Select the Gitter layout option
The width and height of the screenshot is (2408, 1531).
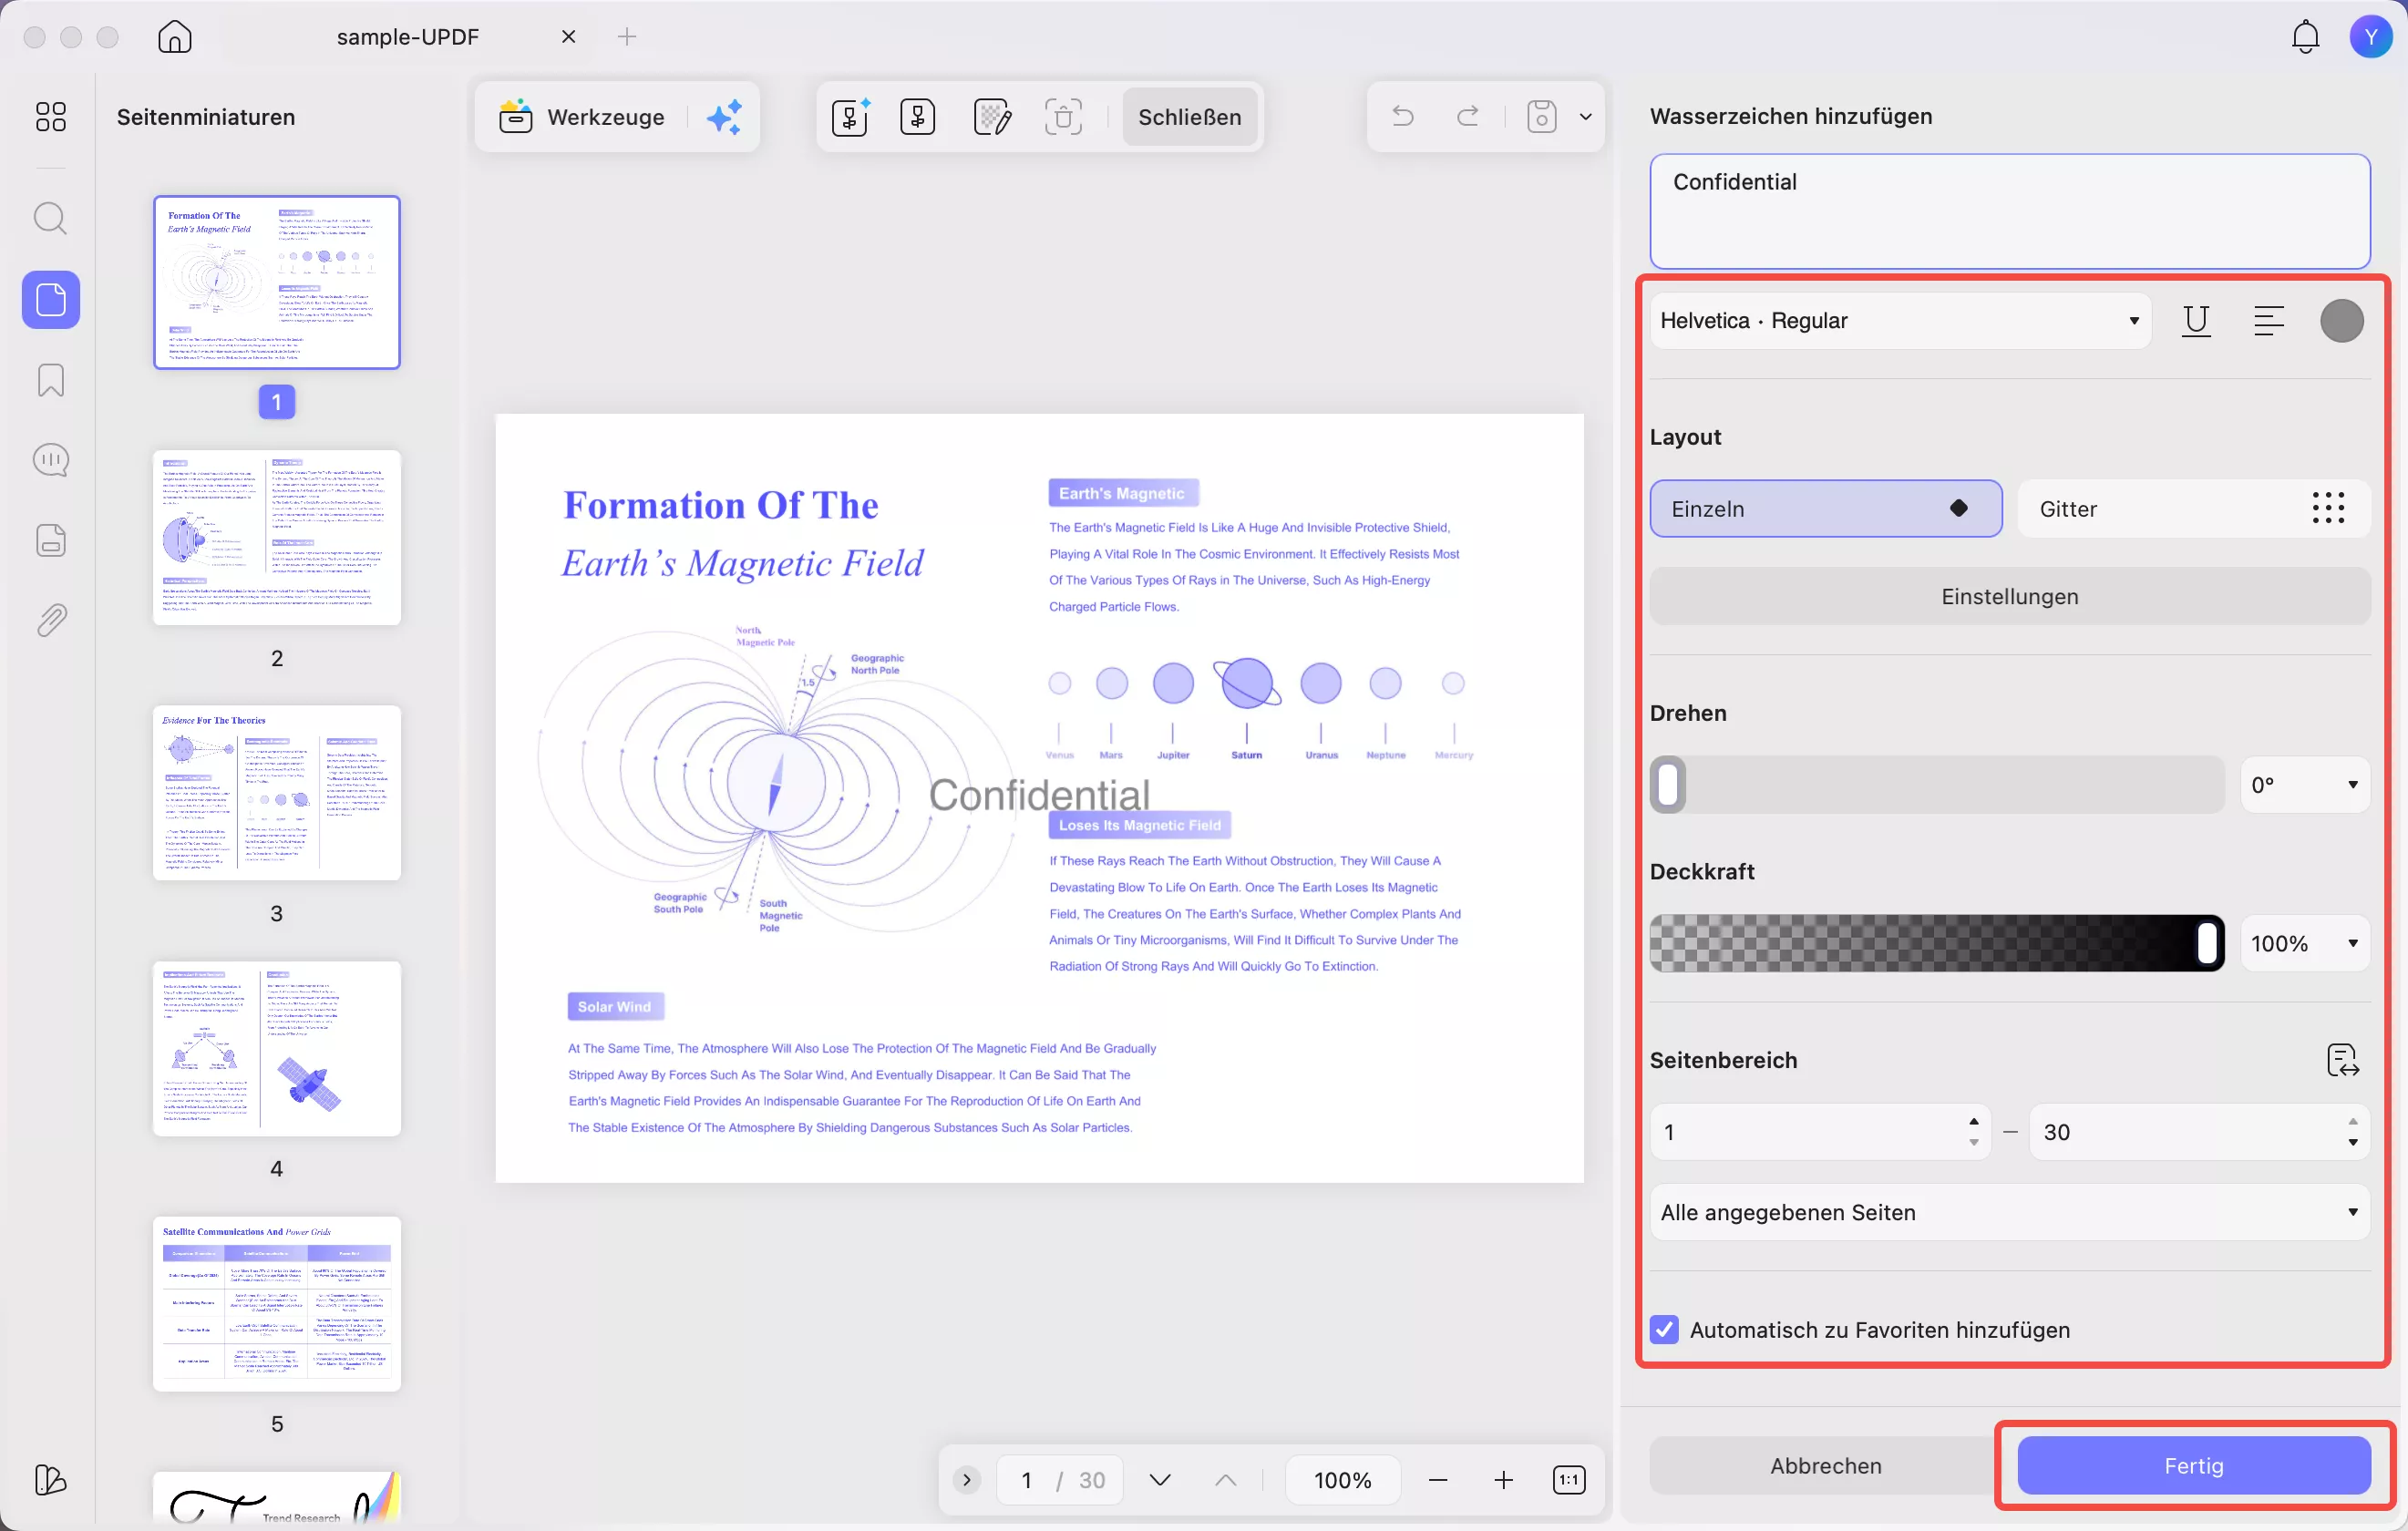coord(2193,509)
